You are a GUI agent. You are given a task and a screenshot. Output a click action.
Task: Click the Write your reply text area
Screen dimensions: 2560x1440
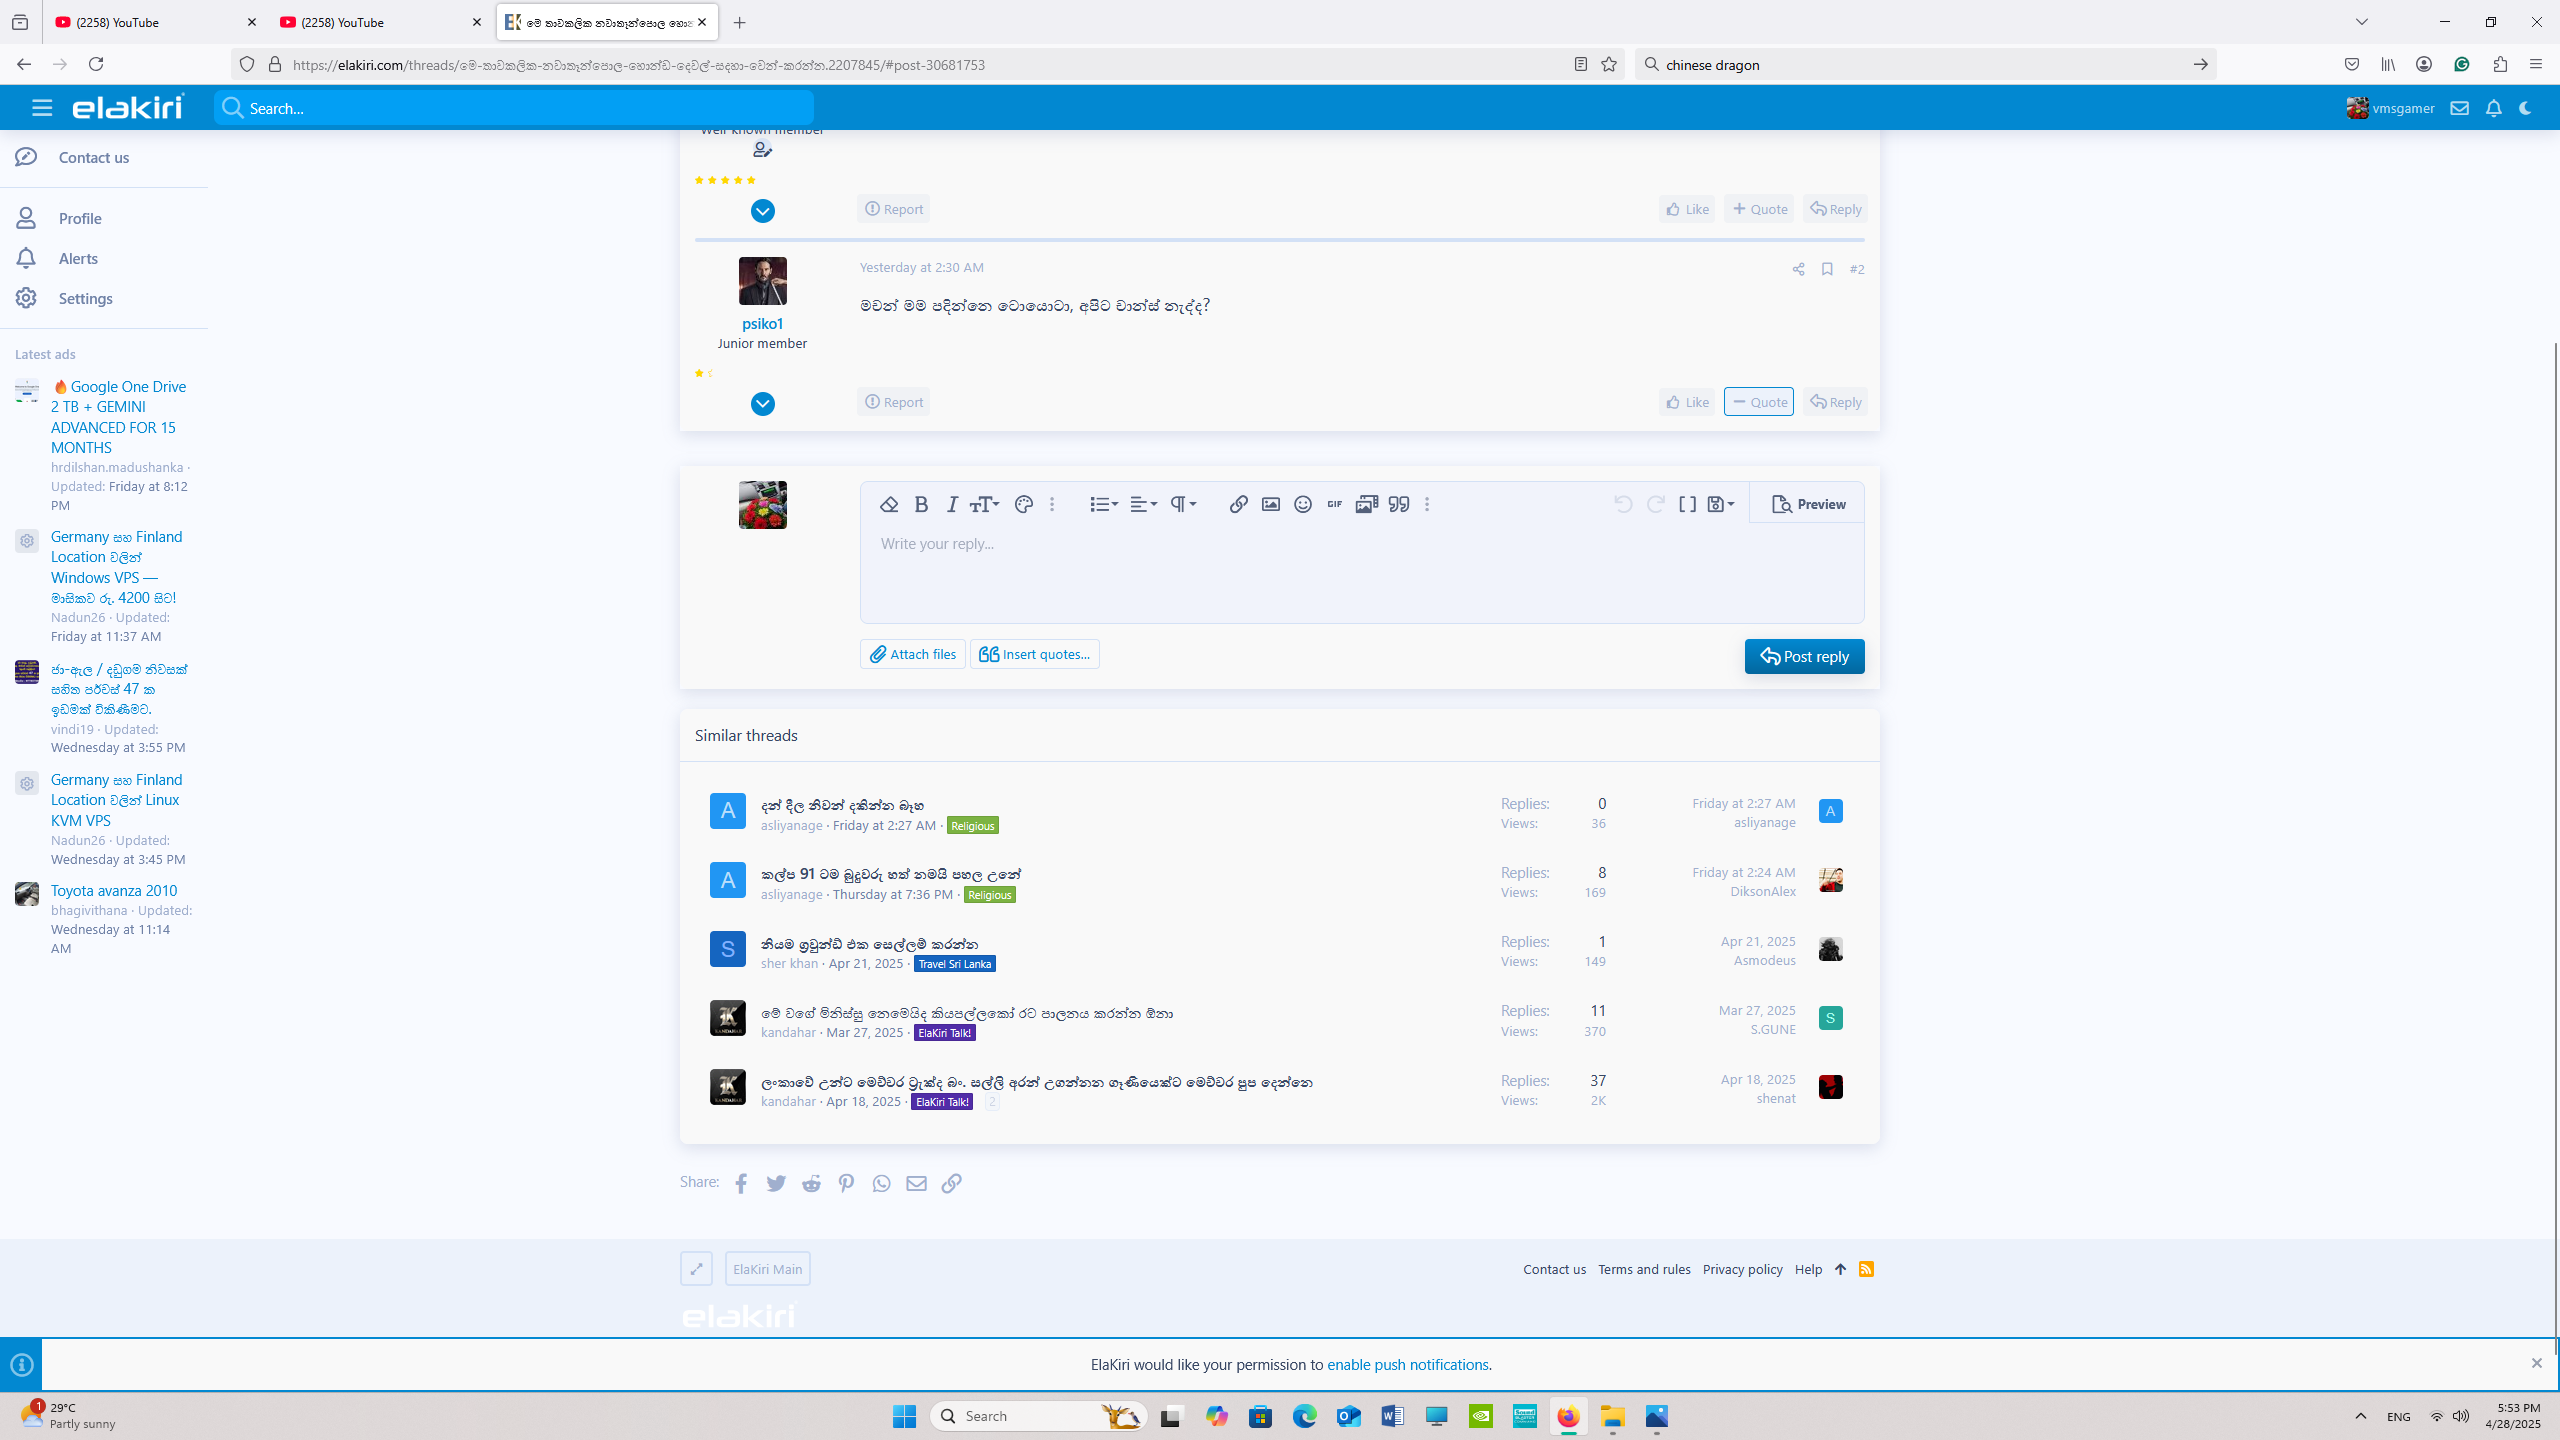click(1362, 572)
